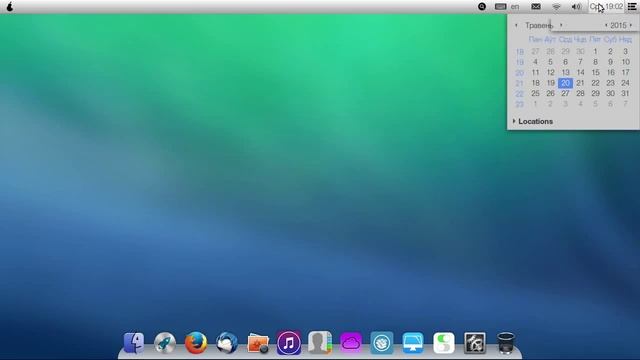Viewport: 640px width, 360px height.
Task: Select day 9 in the calendar
Action: click(610, 62)
